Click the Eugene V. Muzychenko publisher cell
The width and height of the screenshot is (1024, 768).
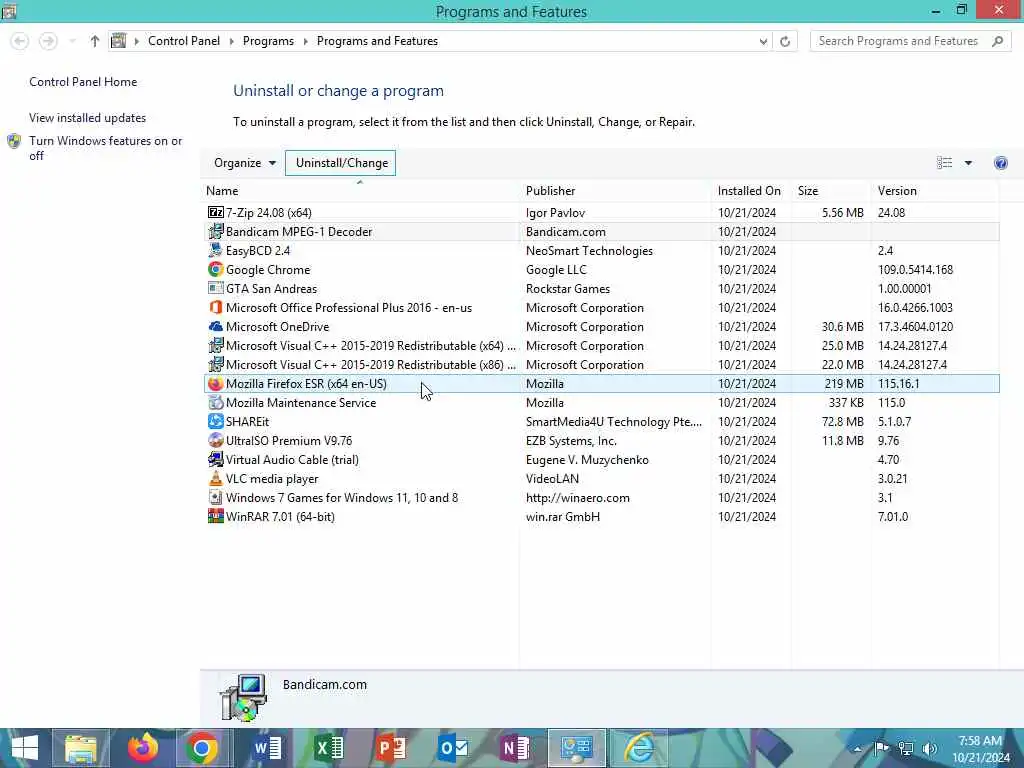click(587, 459)
